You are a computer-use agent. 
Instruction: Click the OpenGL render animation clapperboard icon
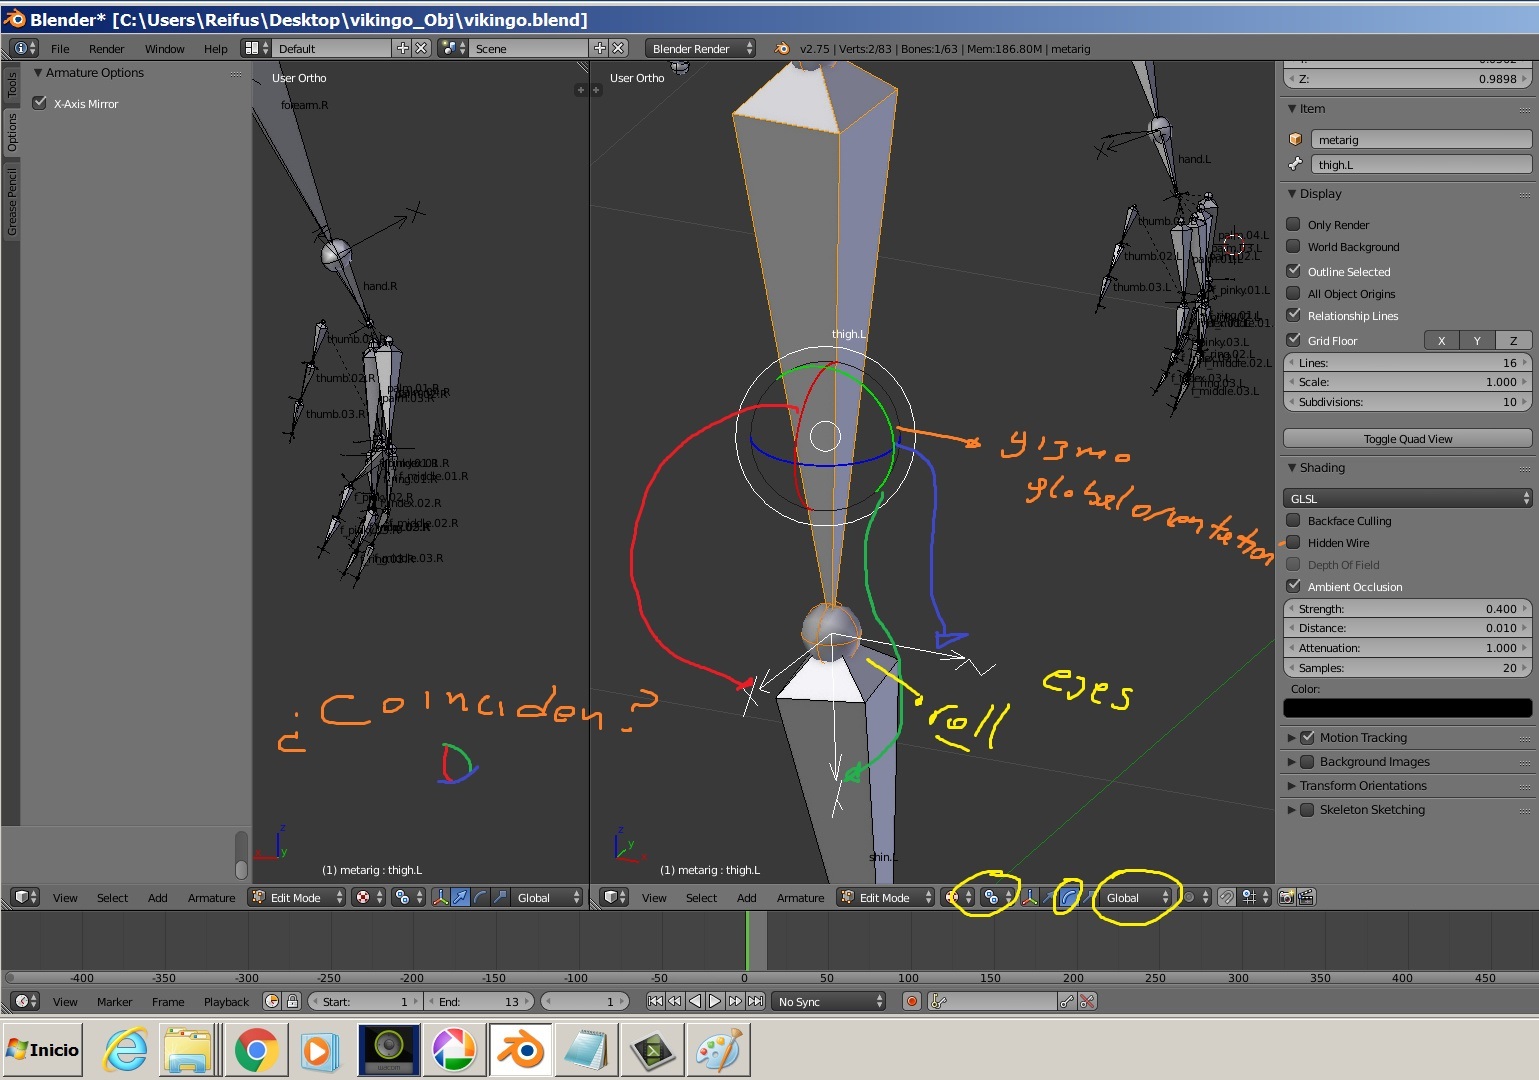(1306, 897)
